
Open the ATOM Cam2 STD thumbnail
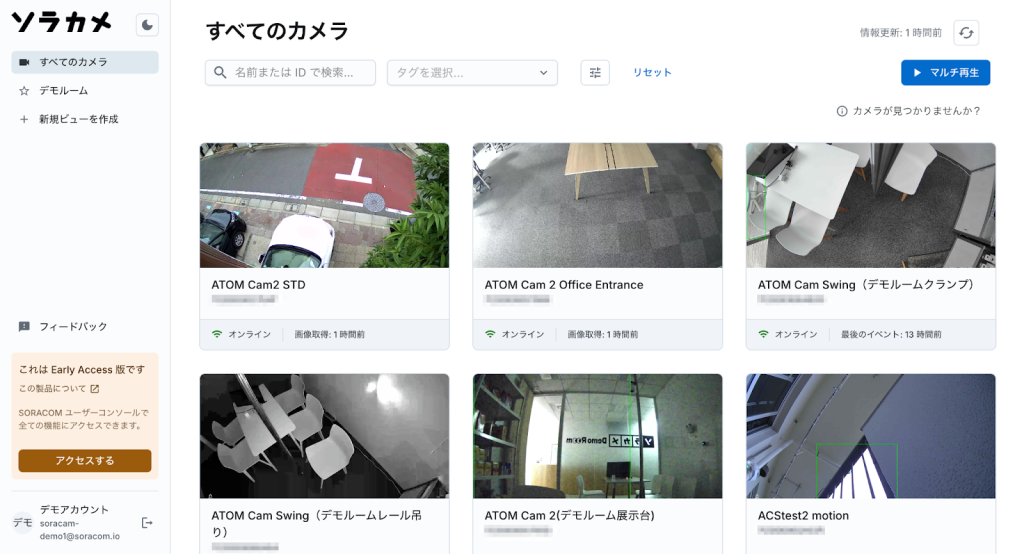pos(325,205)
